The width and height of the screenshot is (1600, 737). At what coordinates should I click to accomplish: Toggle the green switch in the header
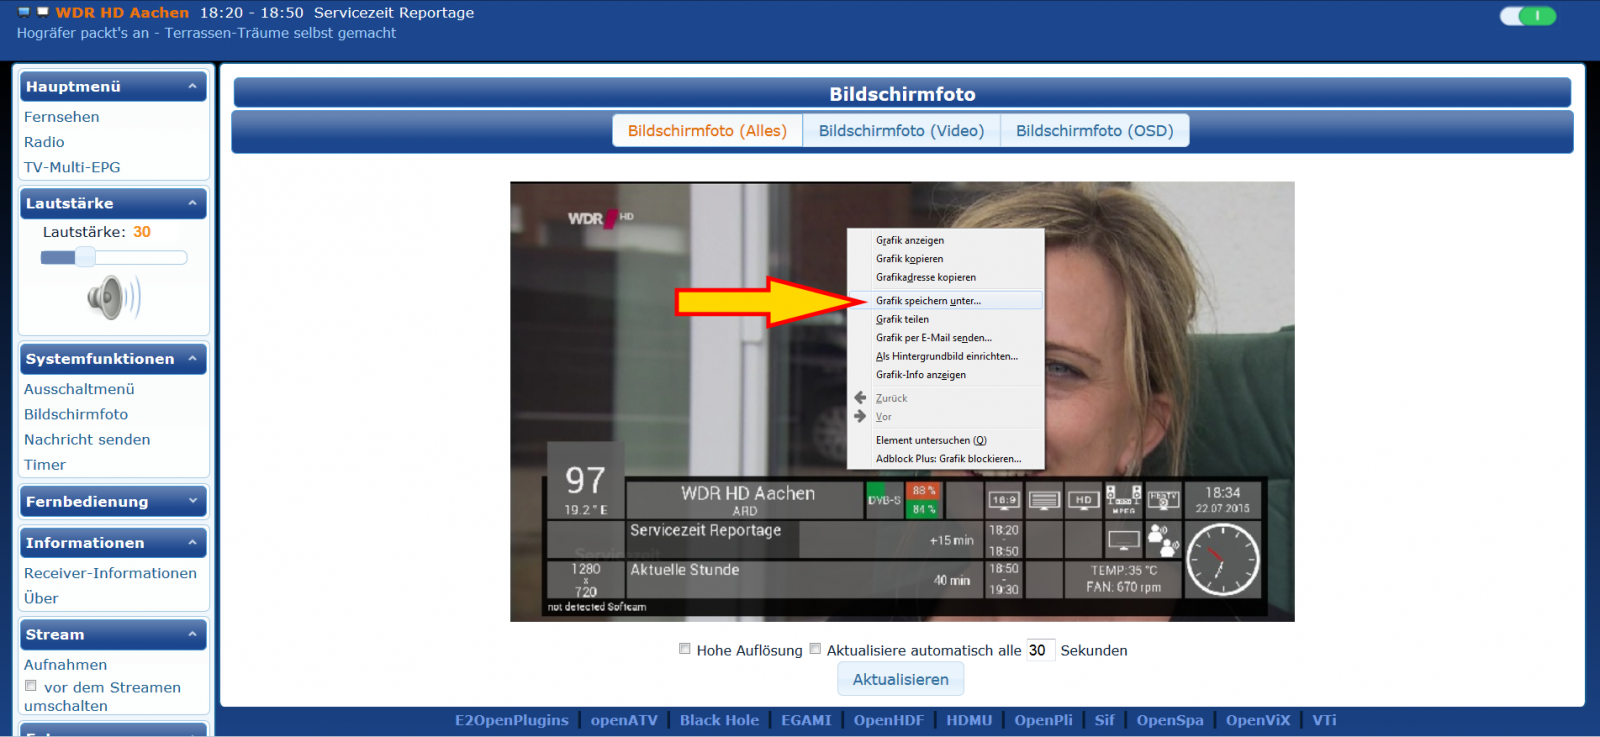(x=1528, y=16)
